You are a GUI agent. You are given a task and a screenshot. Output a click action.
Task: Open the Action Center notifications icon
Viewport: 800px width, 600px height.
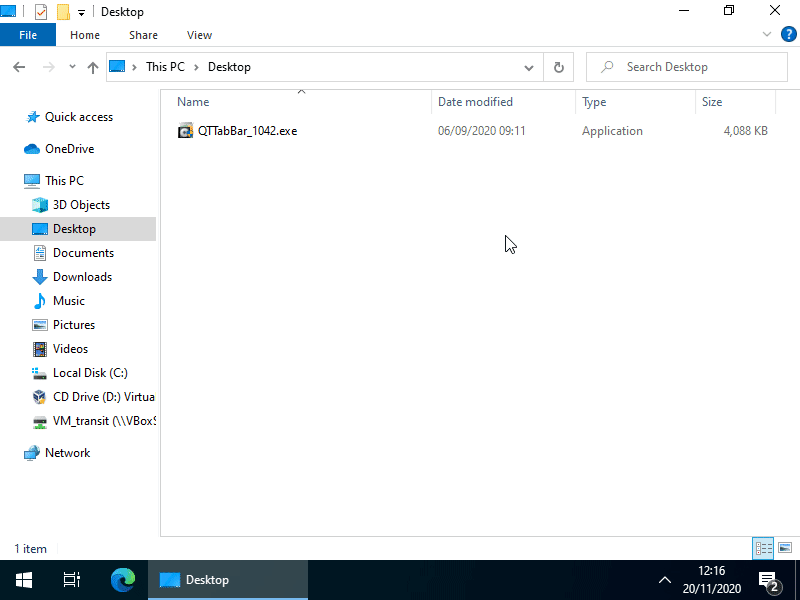click(x=770, y=581)
